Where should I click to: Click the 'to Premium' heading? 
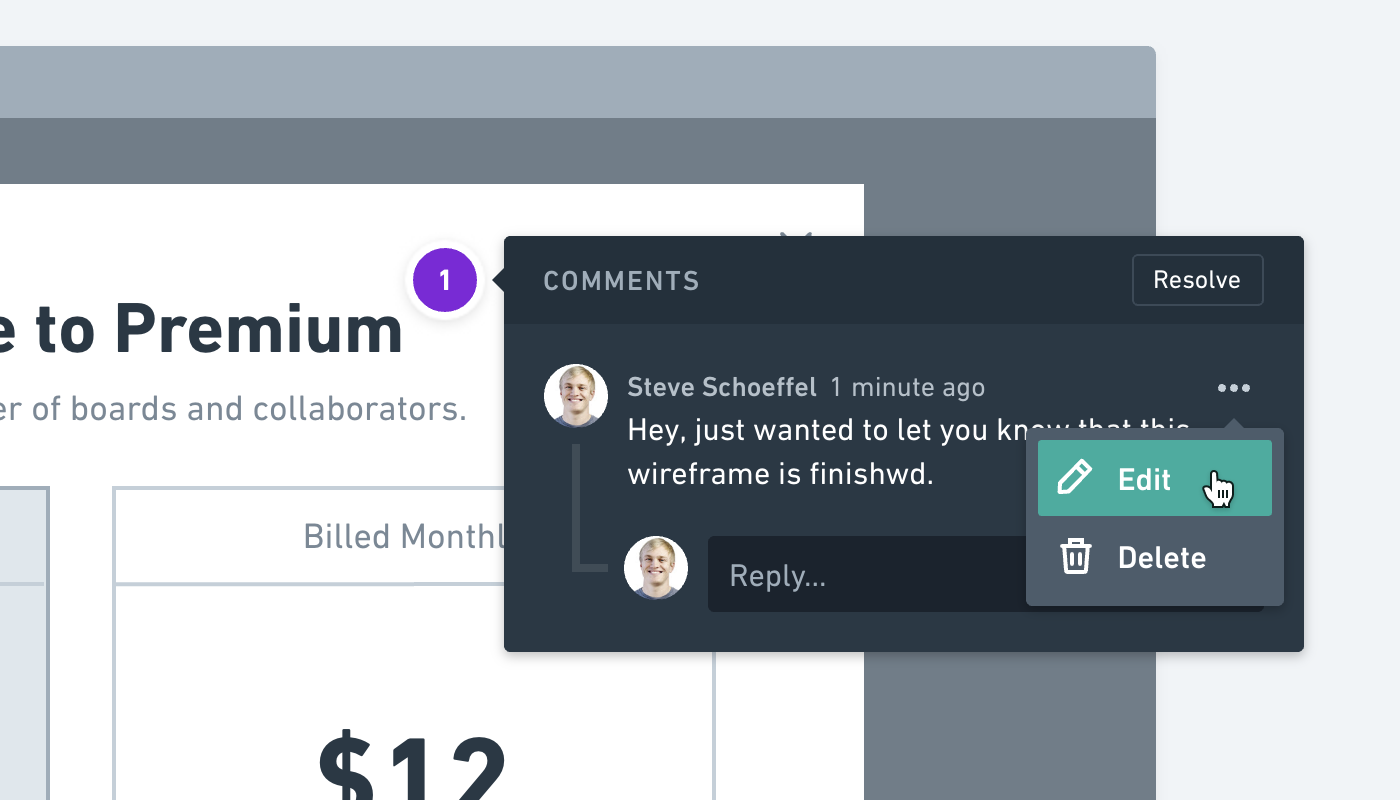coord(200,328)
